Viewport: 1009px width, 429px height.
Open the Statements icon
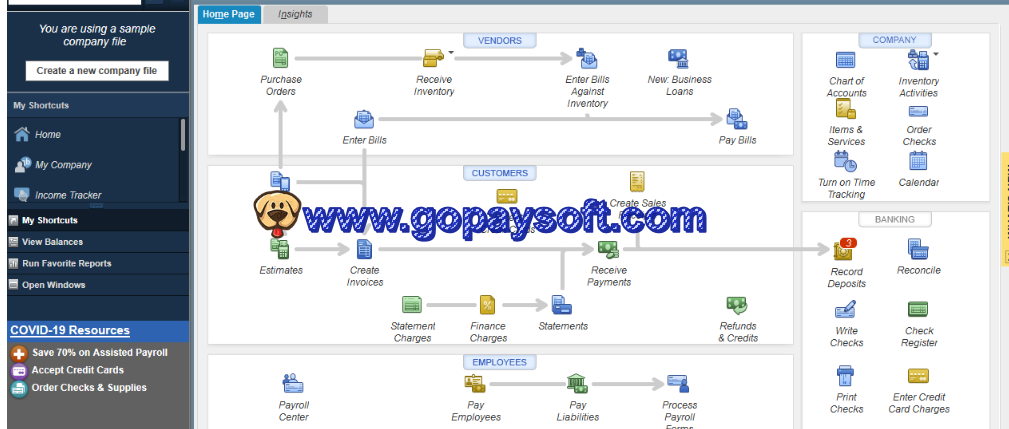[x=562, y=305]
